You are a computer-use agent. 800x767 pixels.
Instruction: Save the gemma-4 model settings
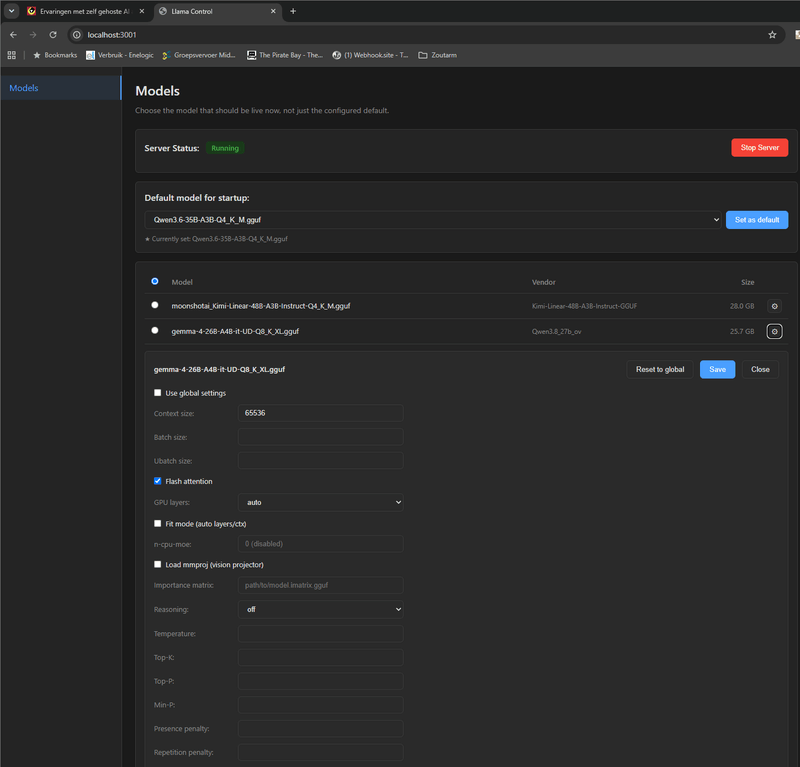point(717,369)
